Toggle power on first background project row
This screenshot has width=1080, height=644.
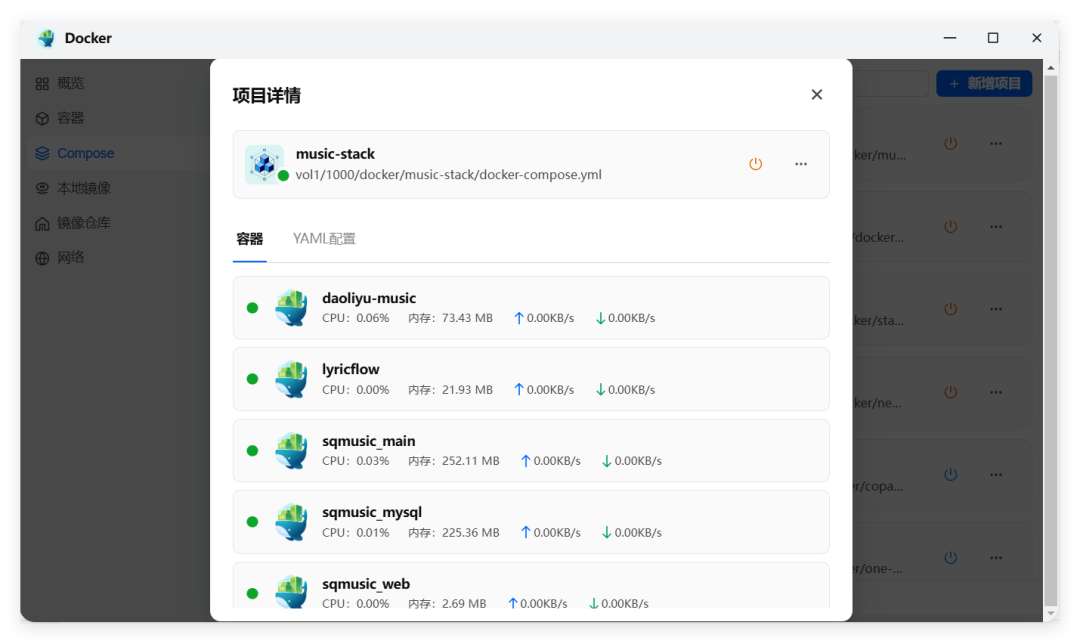pos(951,143)
